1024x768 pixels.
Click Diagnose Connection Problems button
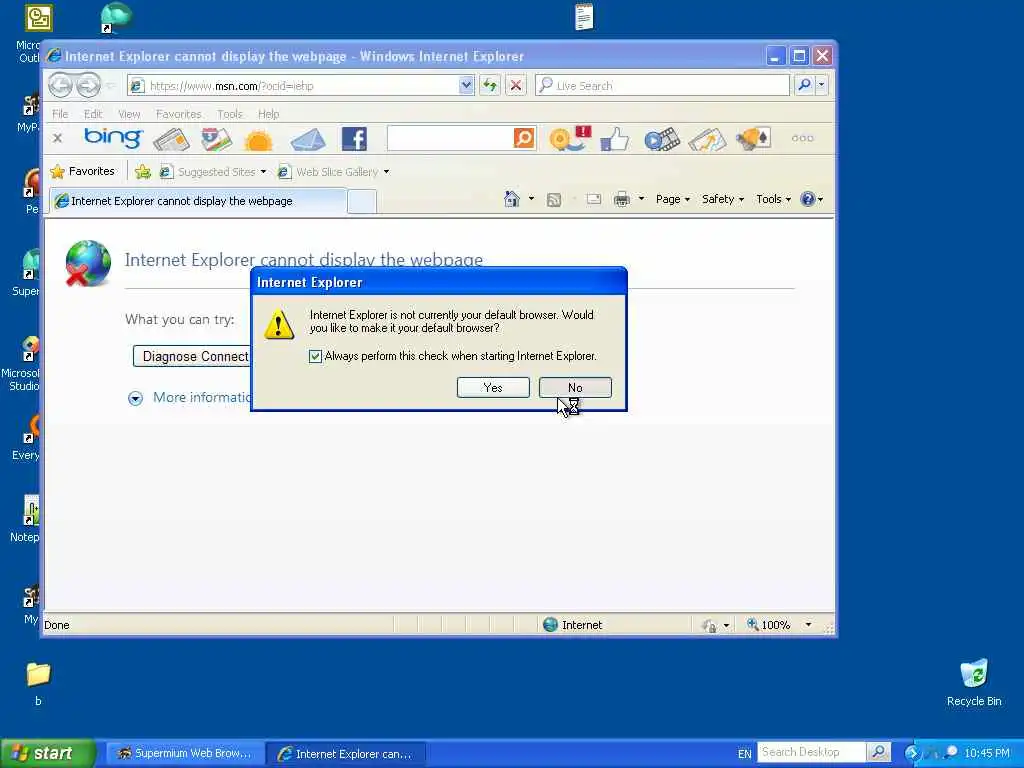coord(193,357)
